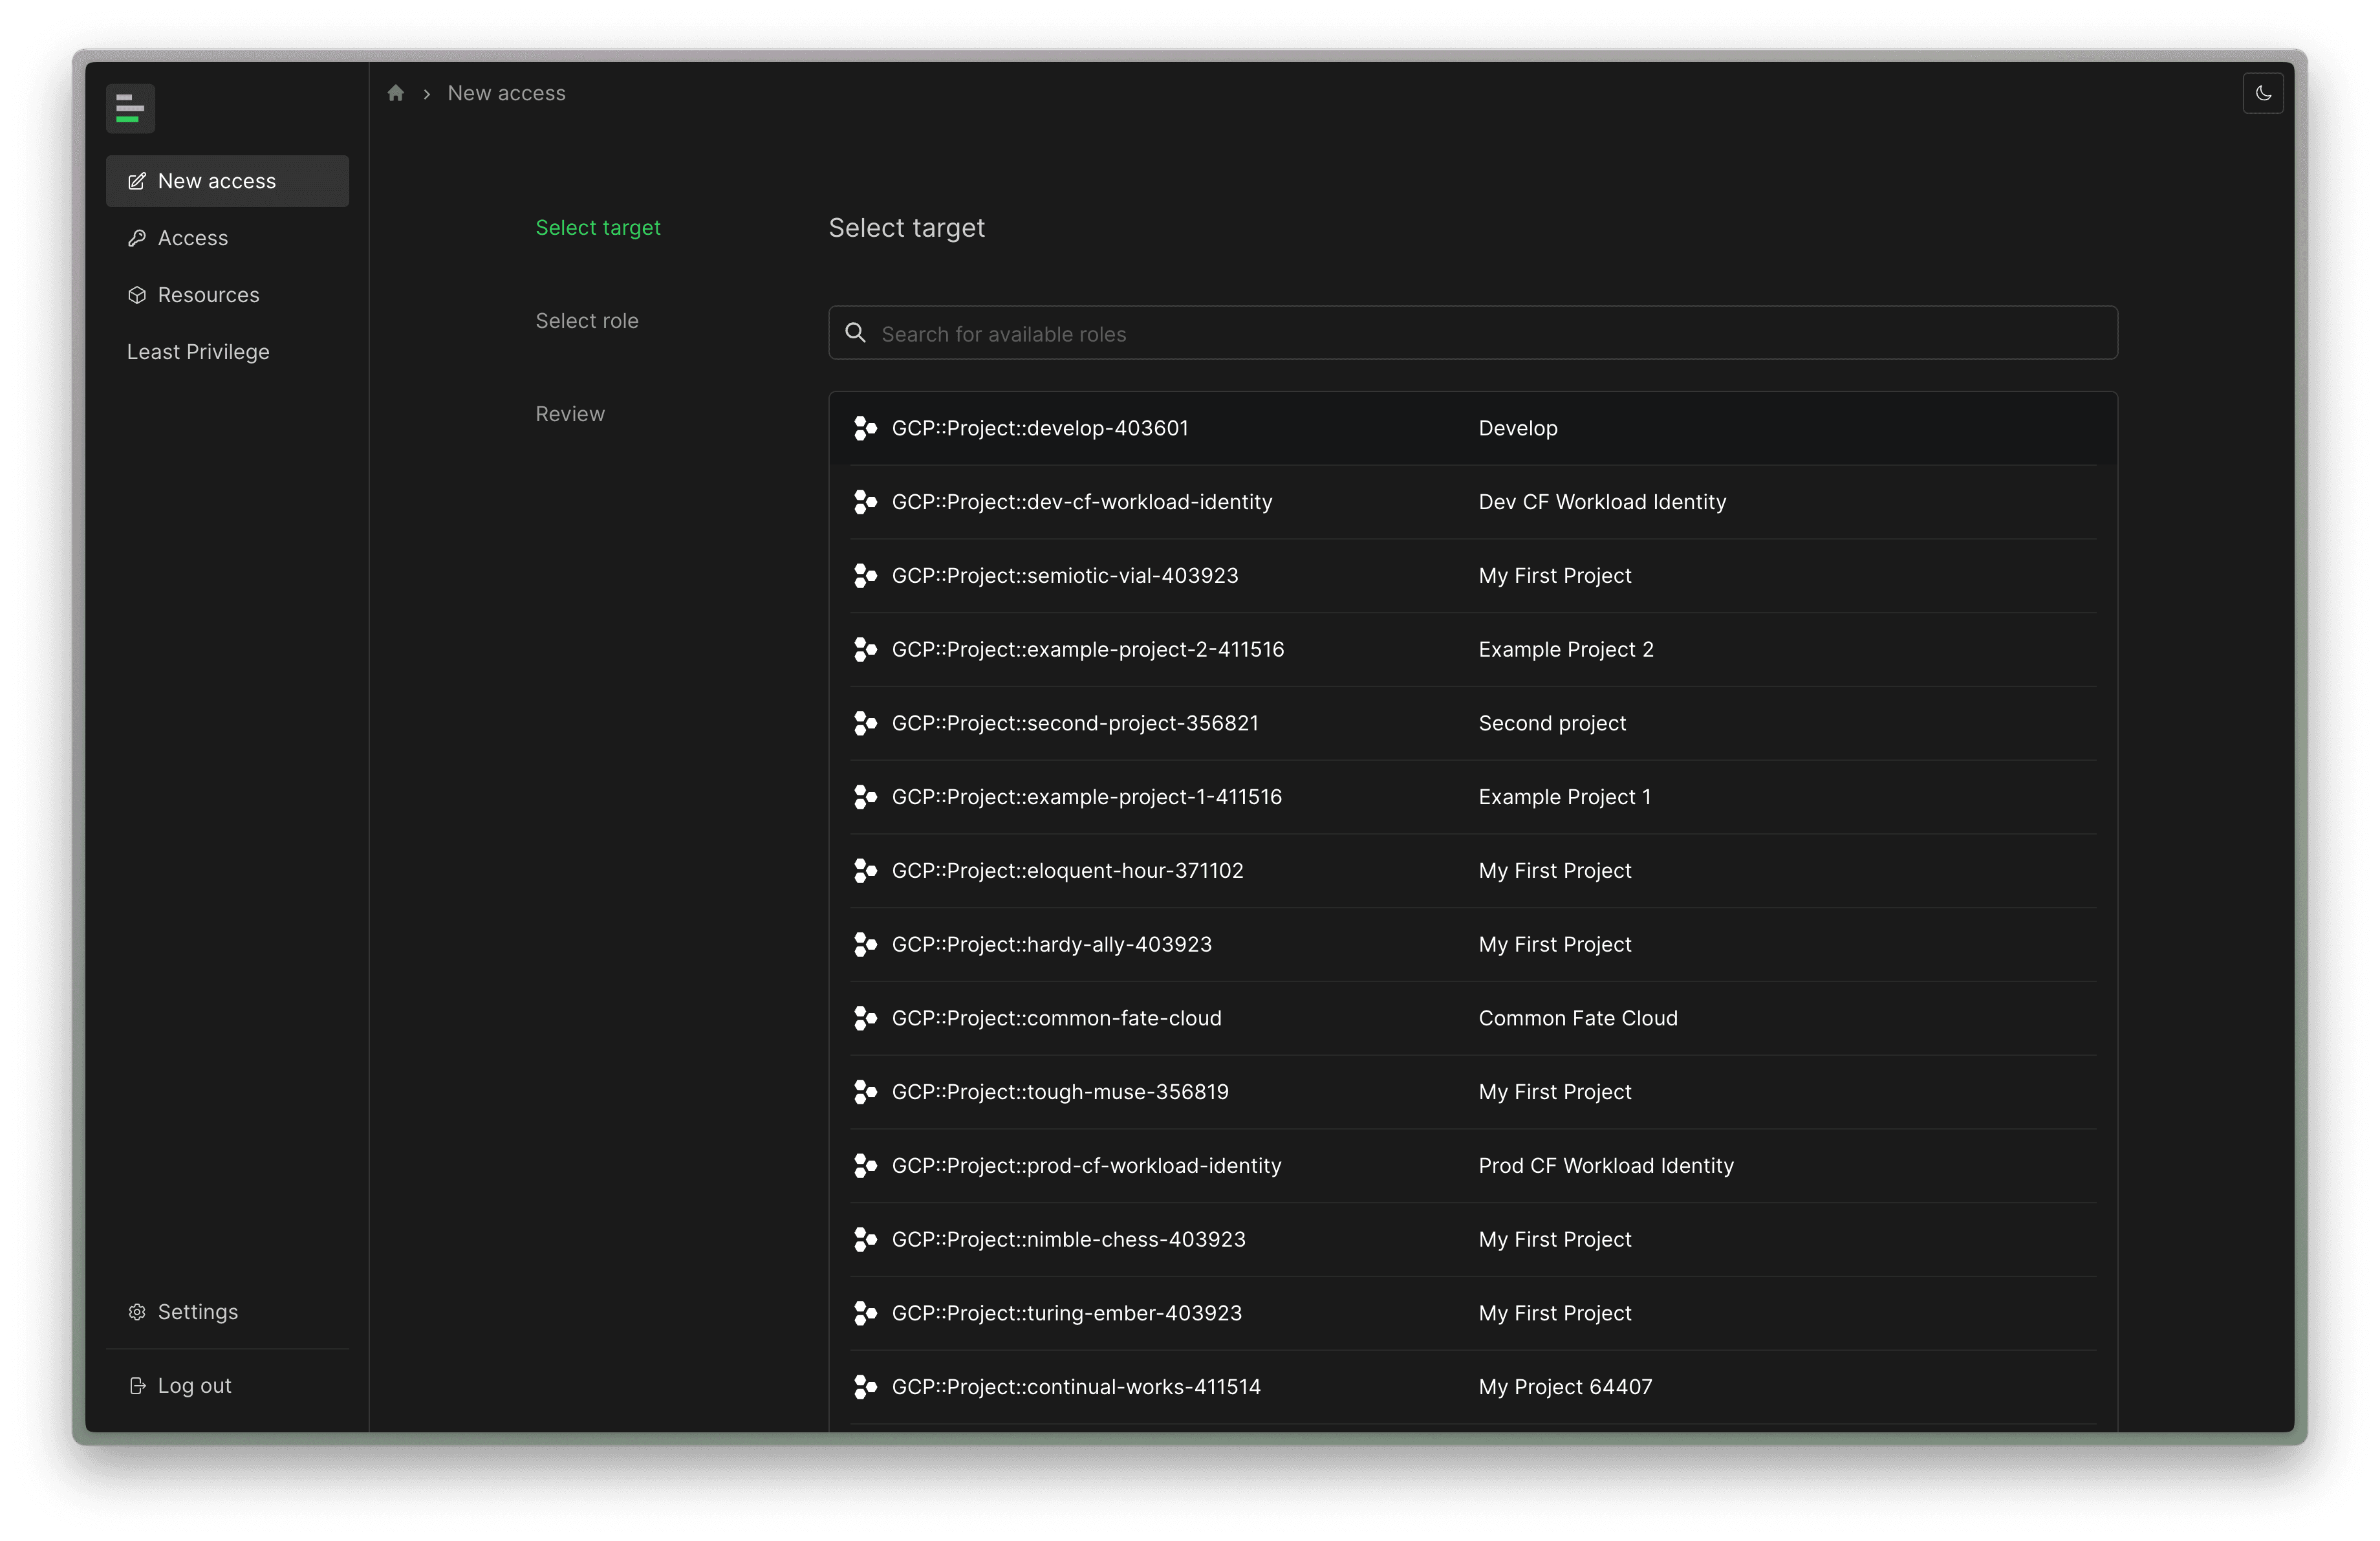Select GCP::Project::nimble-chess-403923

[x=1473, y=1240]
